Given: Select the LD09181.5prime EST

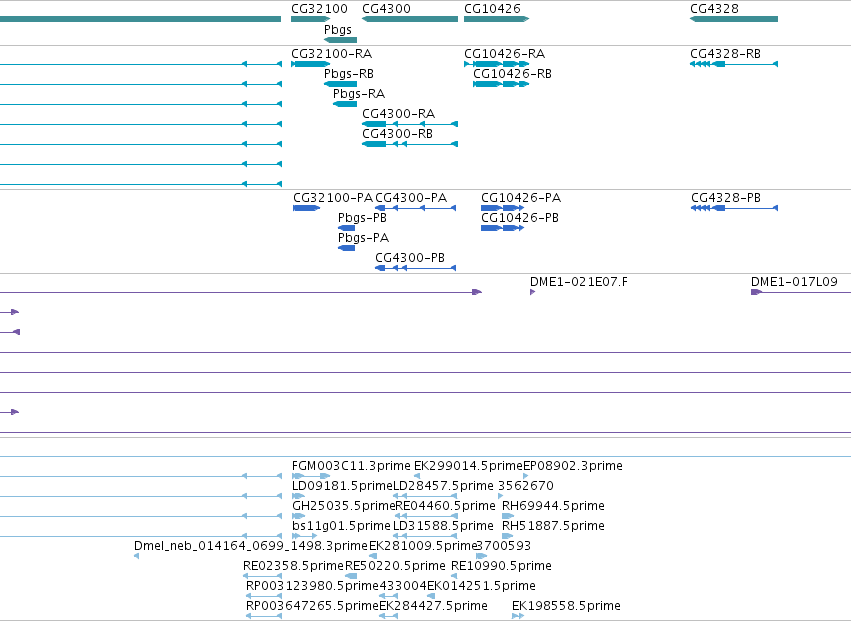Looking at the screenshot, I should point(299,496).
